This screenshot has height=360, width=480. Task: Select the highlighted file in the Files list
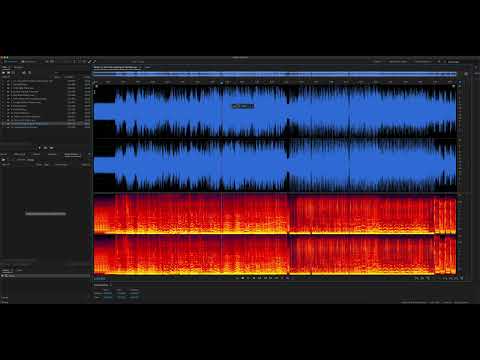[x=45, y=124]
